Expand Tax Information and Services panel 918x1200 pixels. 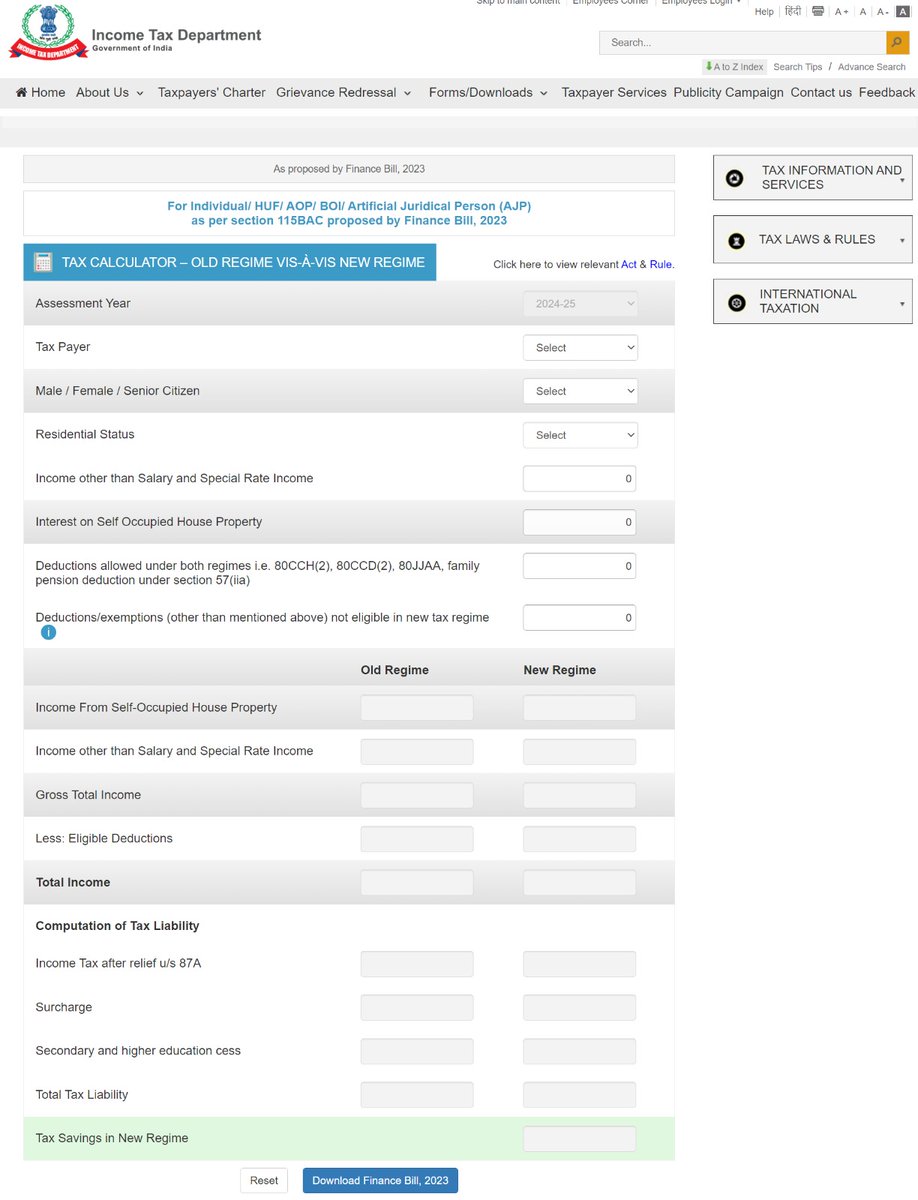coord(813,178)
